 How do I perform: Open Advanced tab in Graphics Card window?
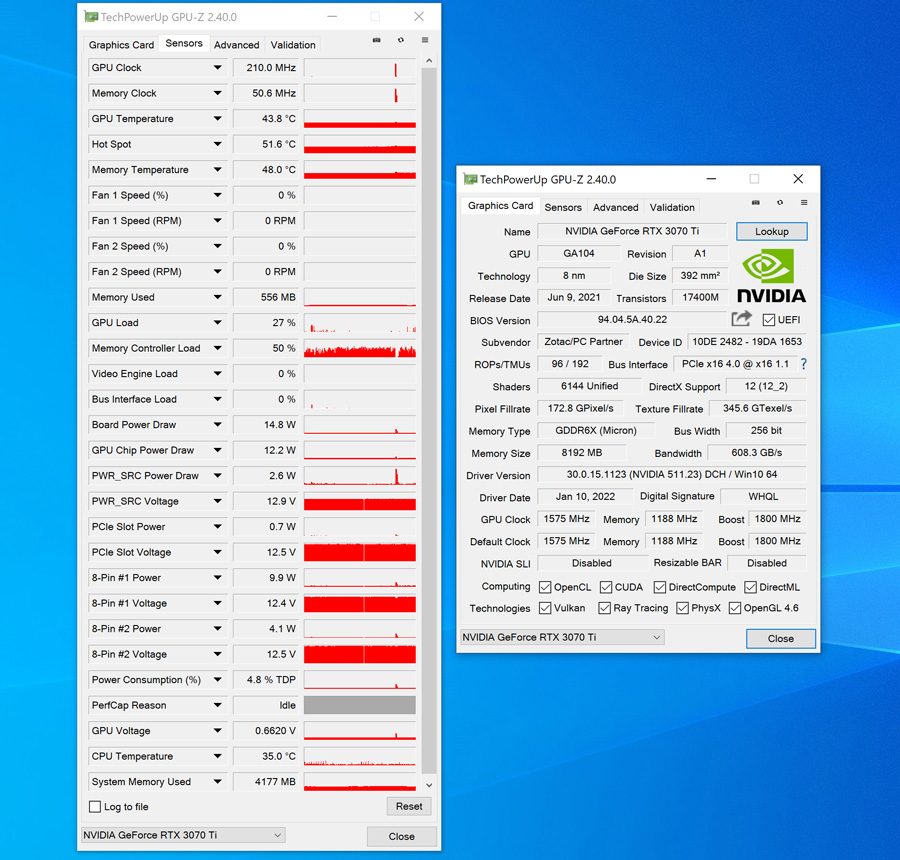(615, 207)
